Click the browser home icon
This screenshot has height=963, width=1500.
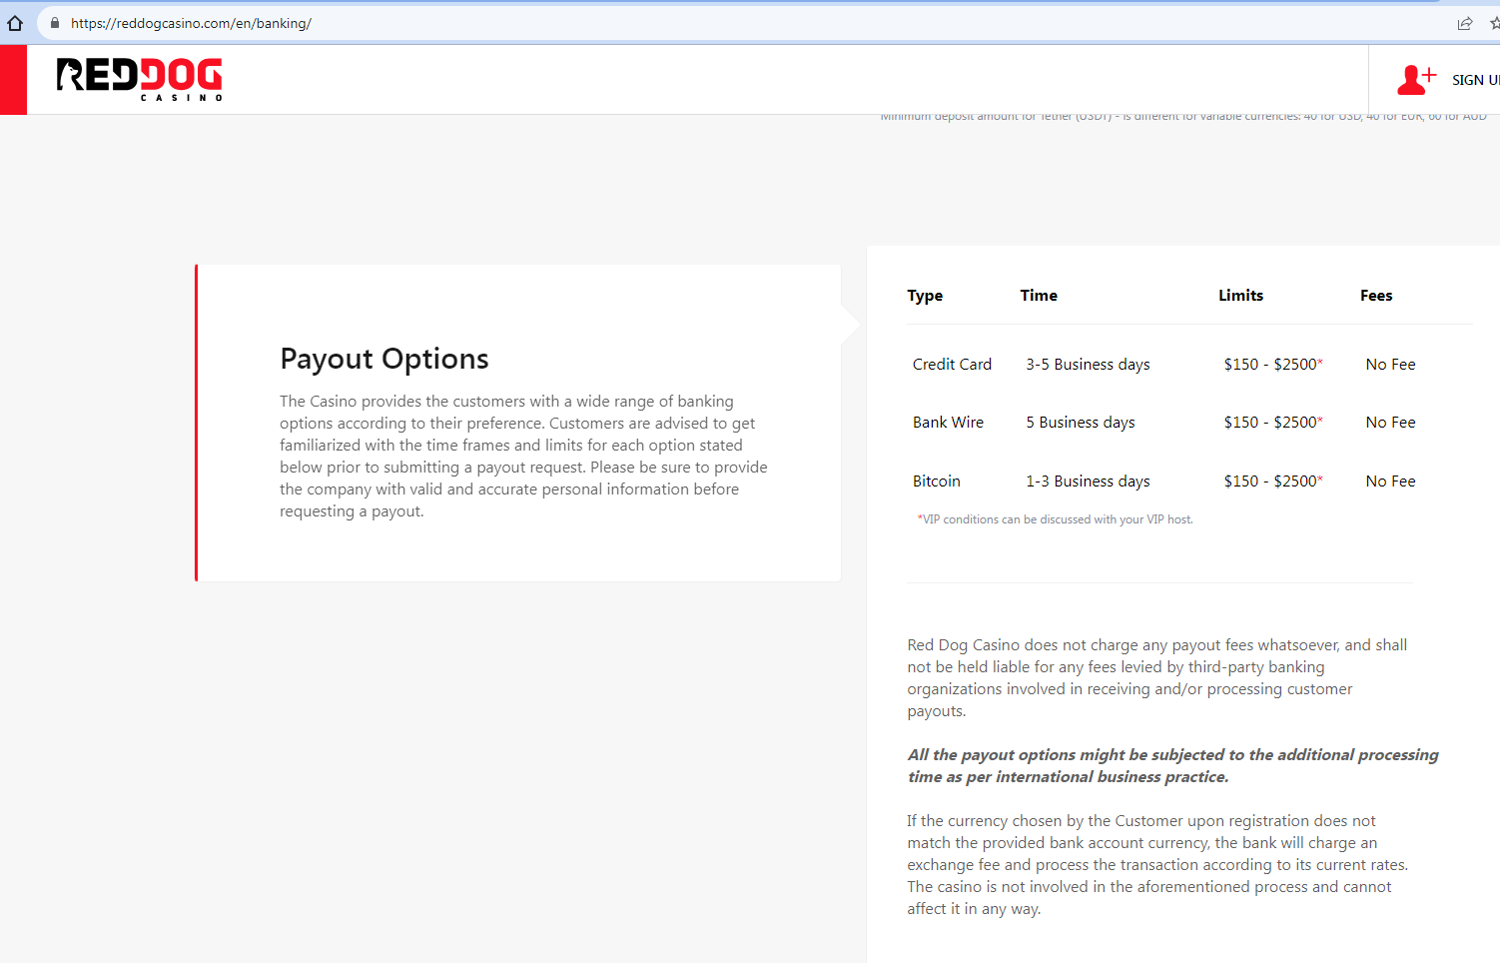(x=15, y=23)
